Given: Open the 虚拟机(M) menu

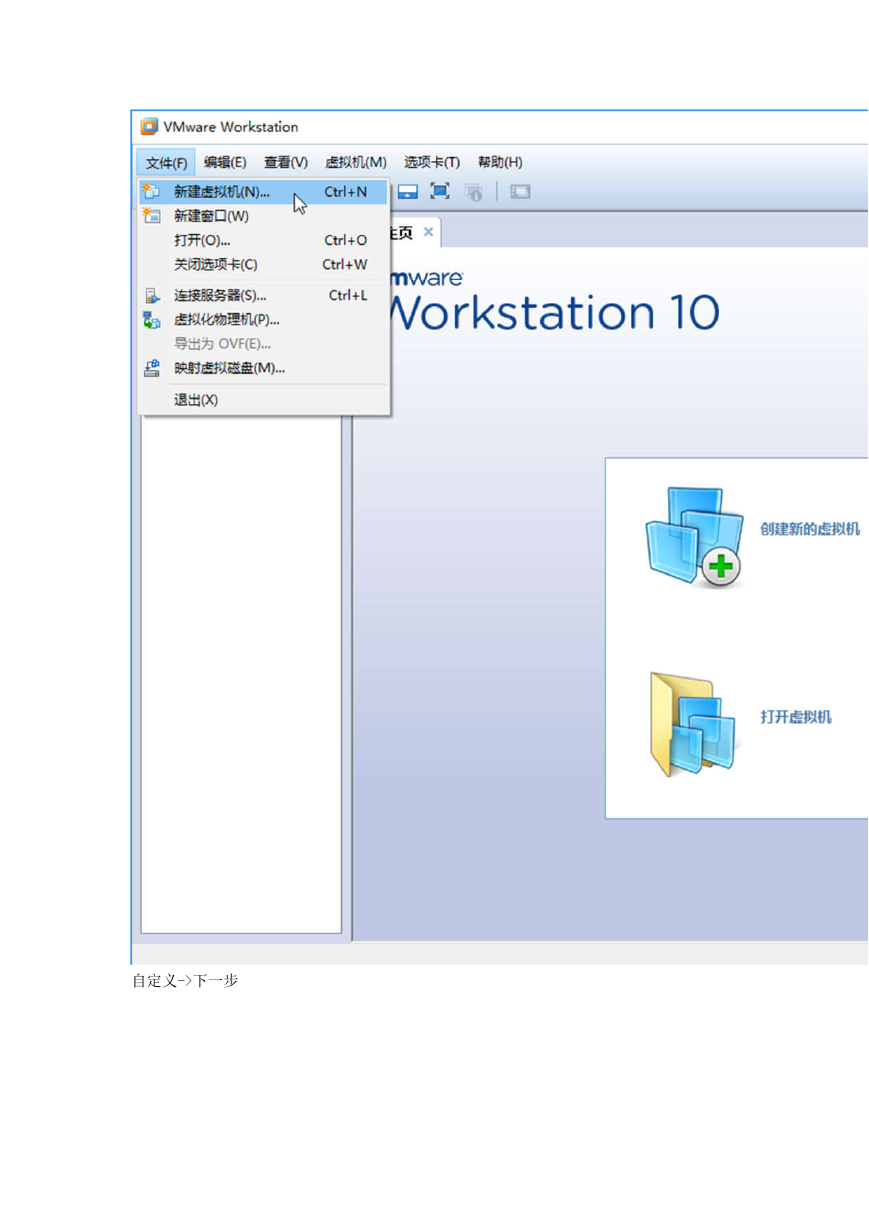Looking at the screenshot, I should click(356, 163).
